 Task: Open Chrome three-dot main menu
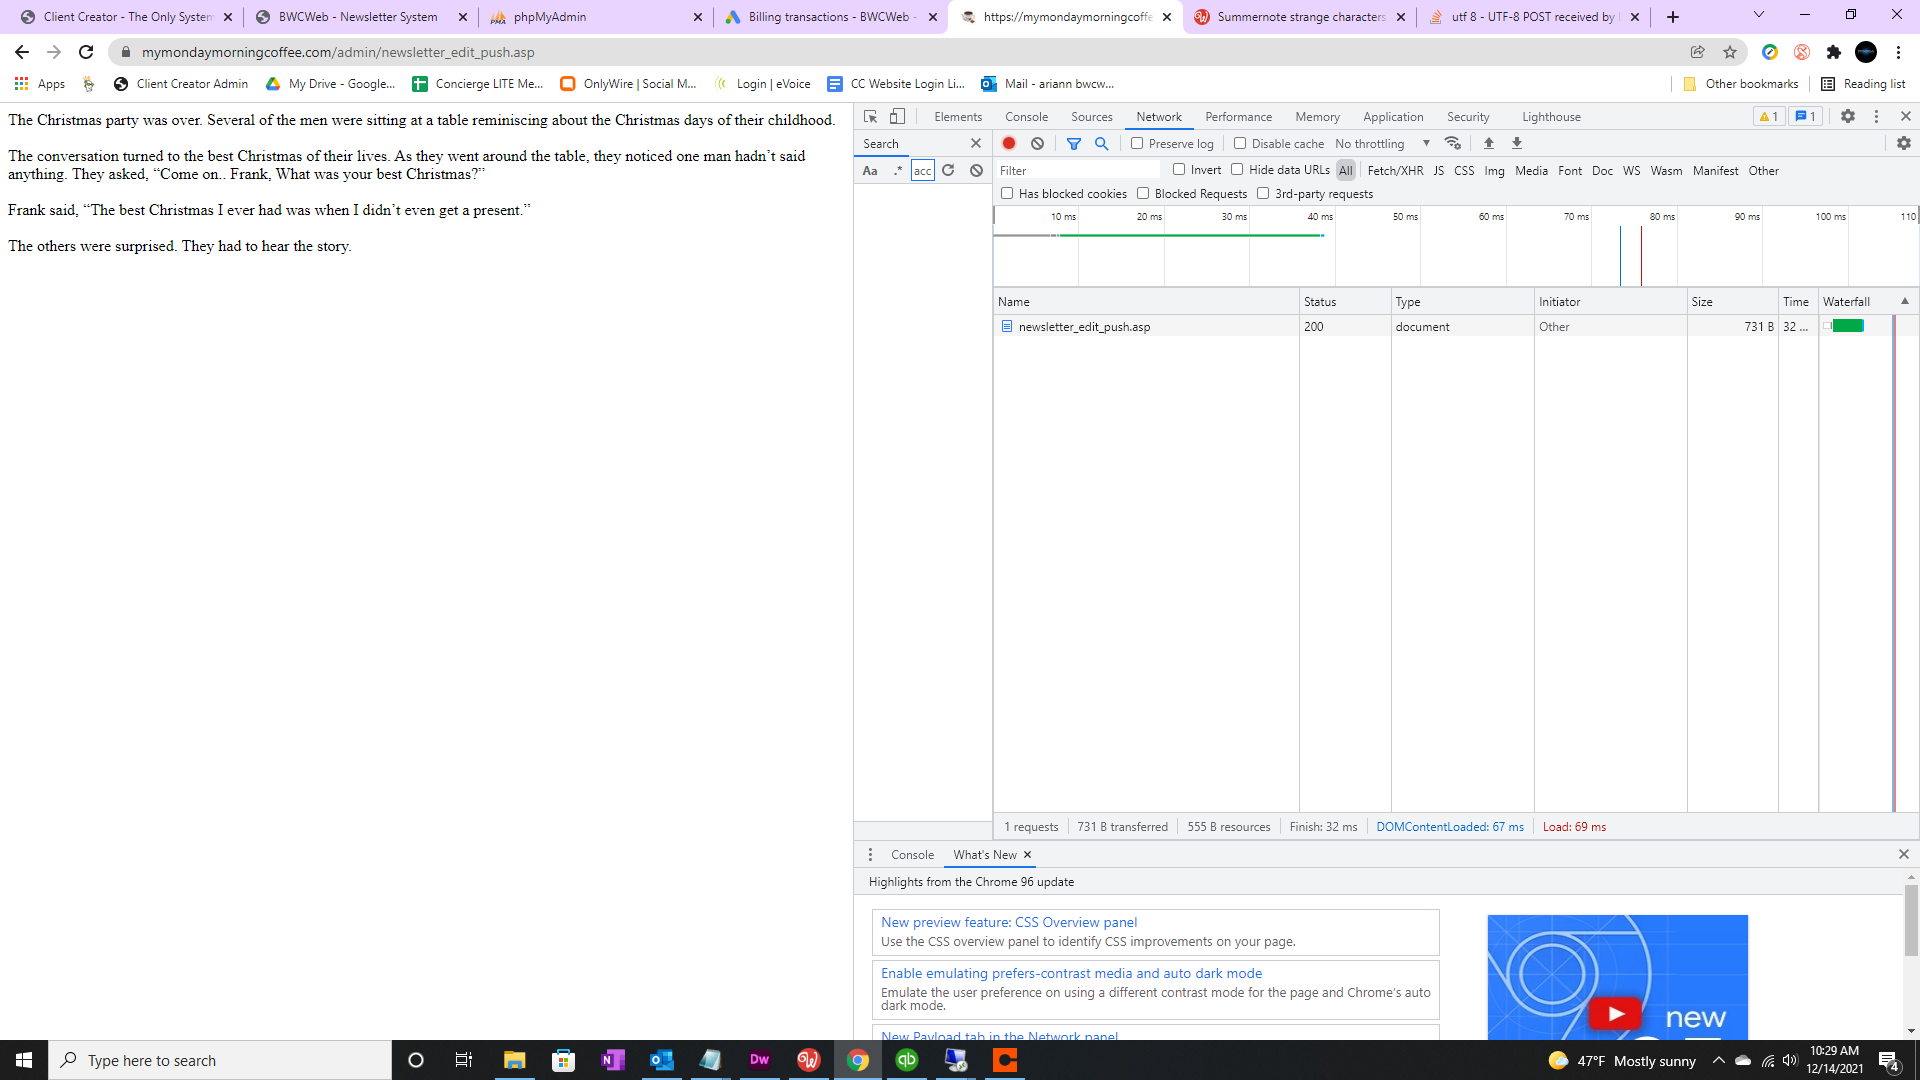coord(1898,52)
